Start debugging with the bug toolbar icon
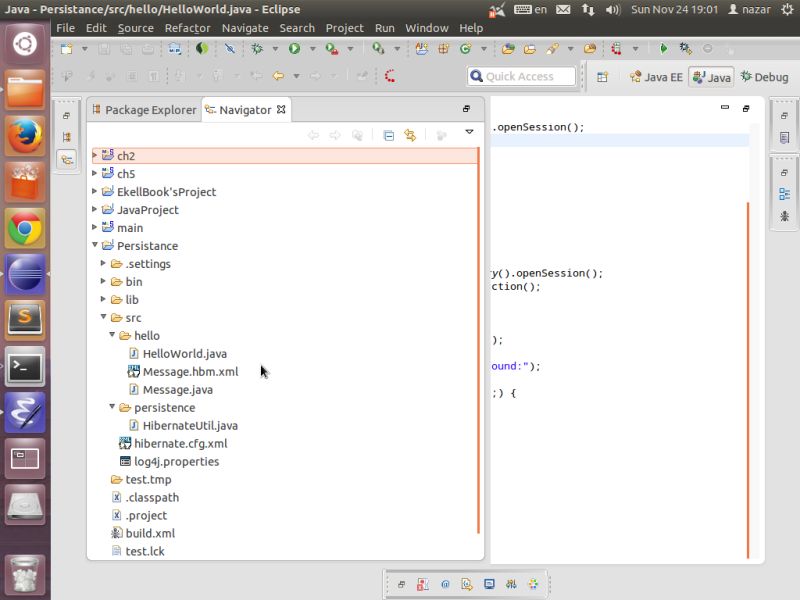Image resolution: width=800 pixels, height=600 pixels. click(257, 49)
